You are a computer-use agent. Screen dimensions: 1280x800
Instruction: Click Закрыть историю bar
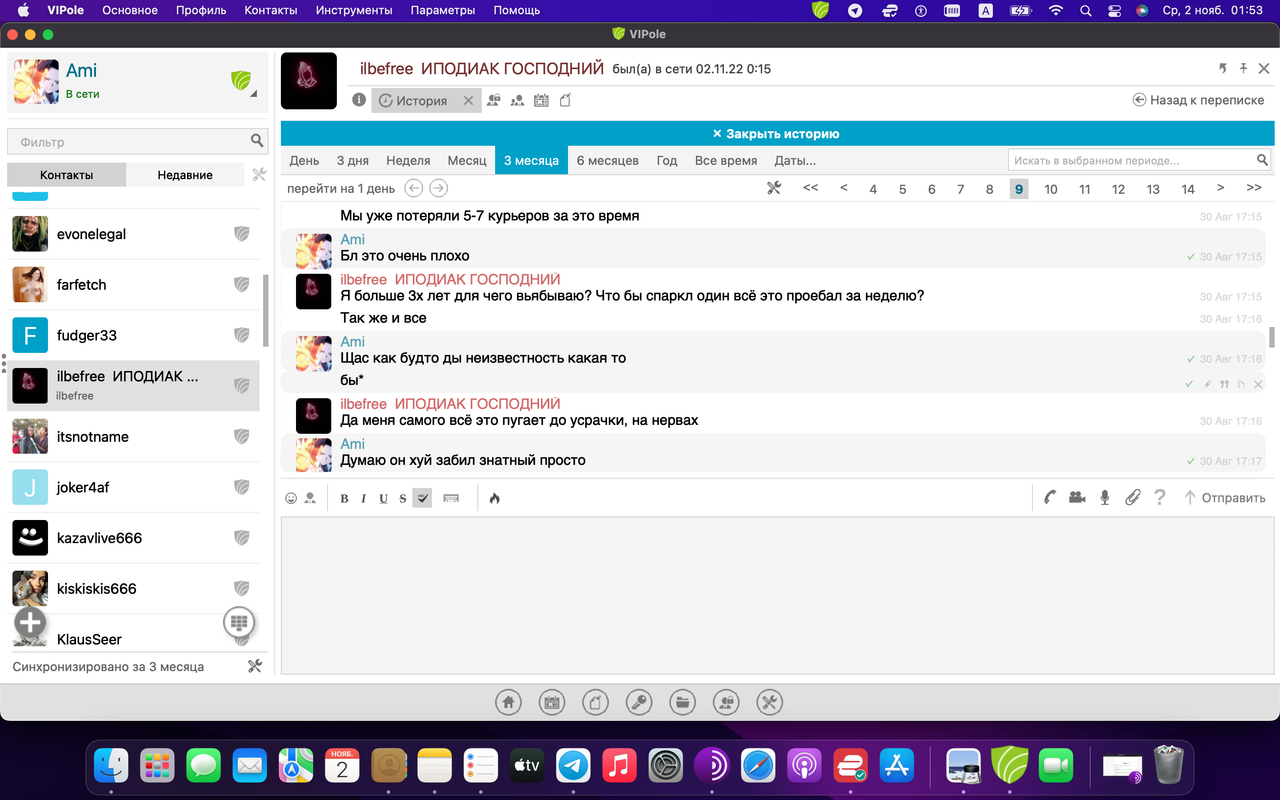click(x=776, y=133)
